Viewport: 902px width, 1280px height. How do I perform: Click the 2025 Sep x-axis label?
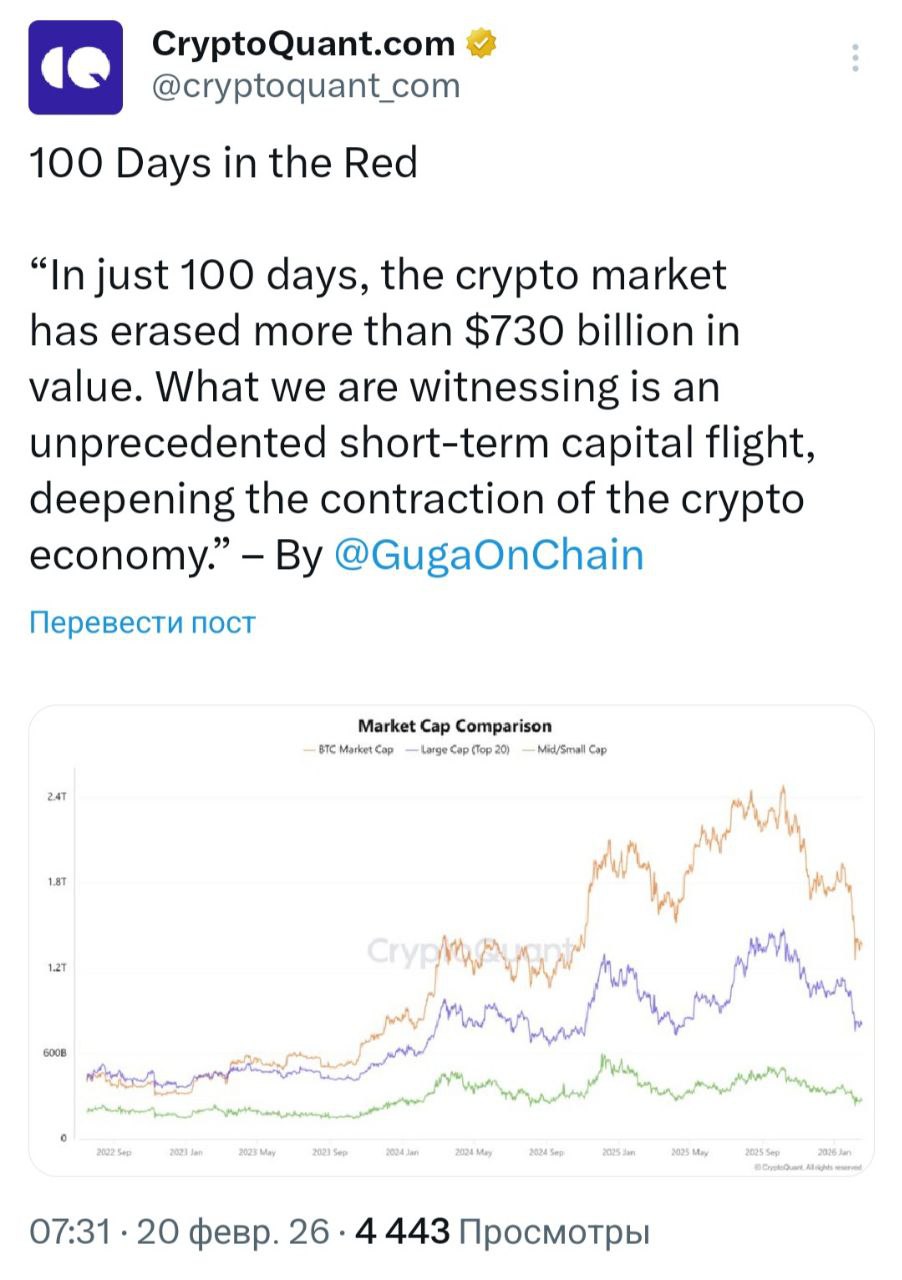761,1152
